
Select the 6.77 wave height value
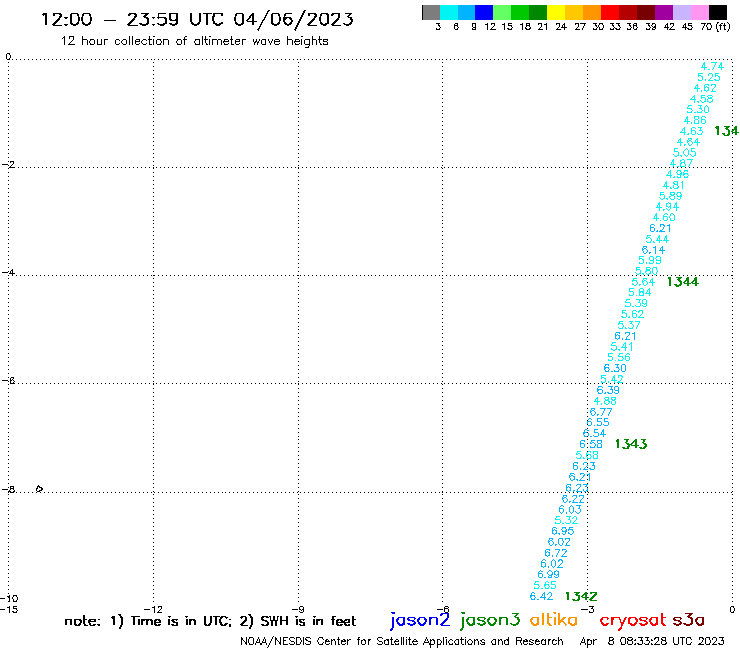pyautogui.click(x=601, y=412)
